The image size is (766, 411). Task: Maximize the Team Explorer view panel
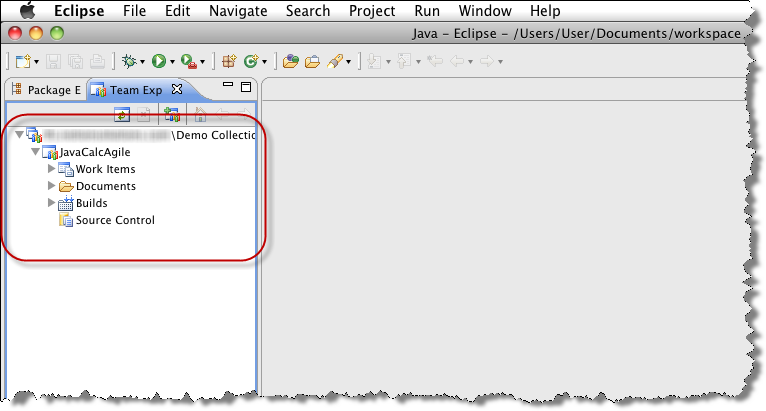246,87
